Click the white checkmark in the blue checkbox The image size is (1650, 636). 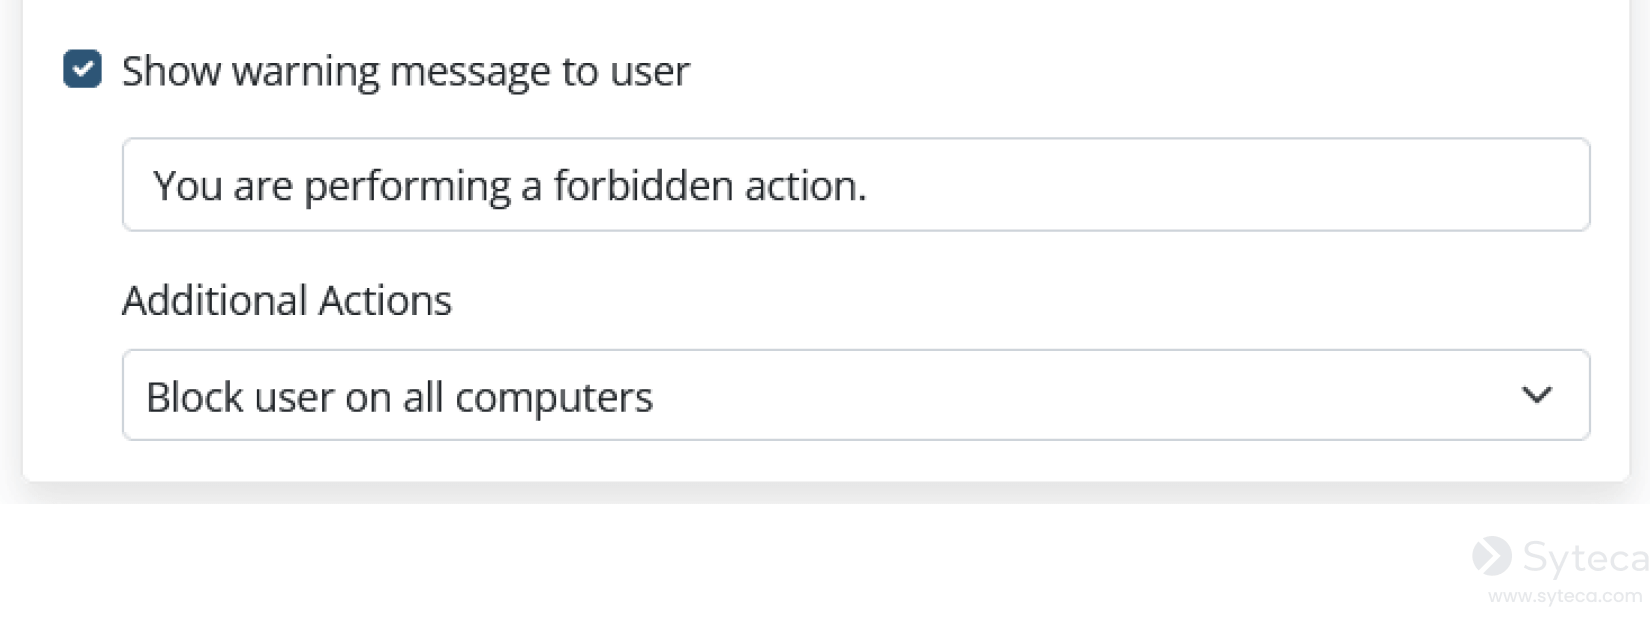pos(82,70)
